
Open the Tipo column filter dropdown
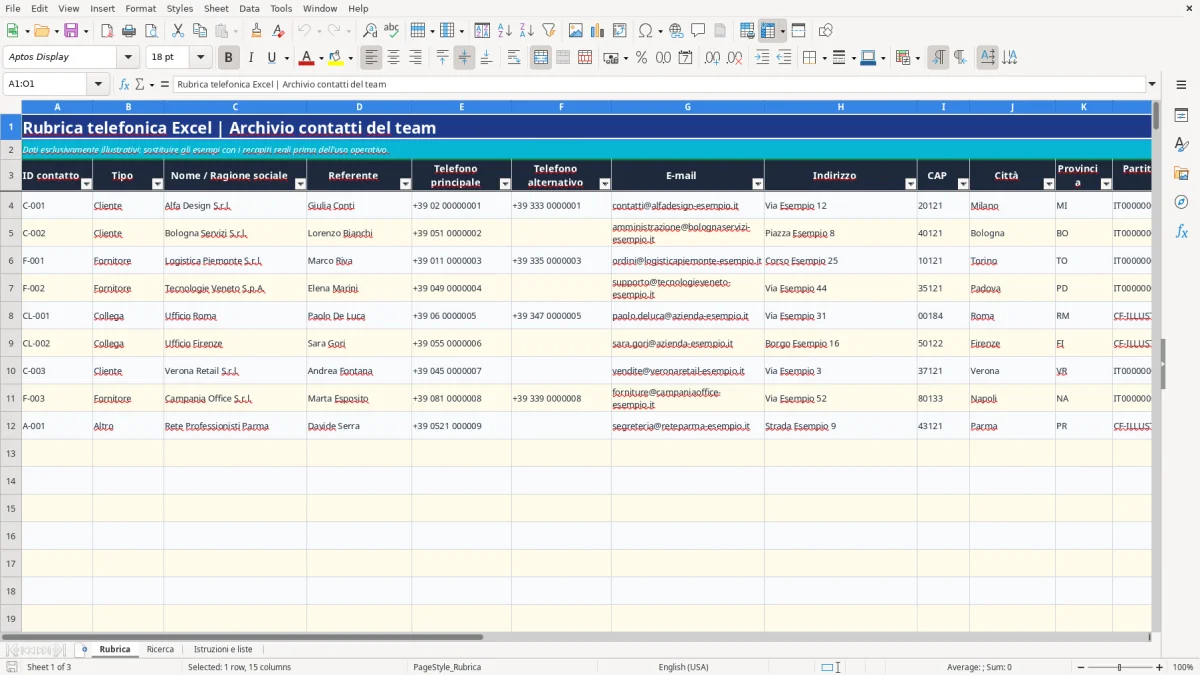(x=157, y=184)
